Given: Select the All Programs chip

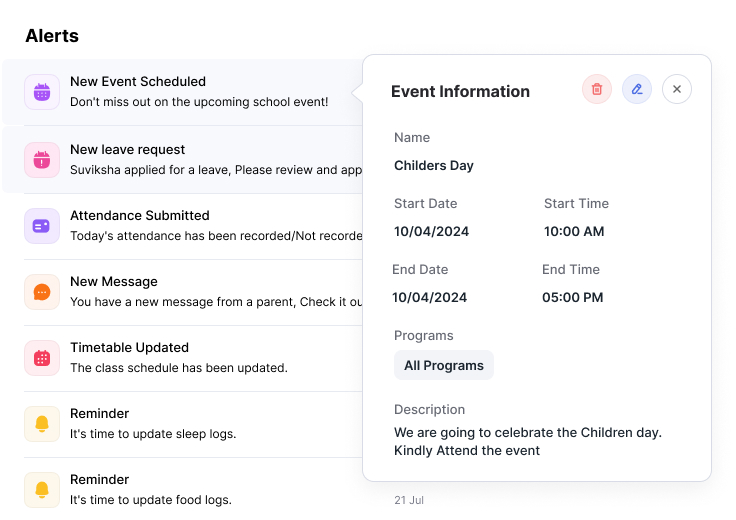Looking at the screenshot, I should point(444,365).
